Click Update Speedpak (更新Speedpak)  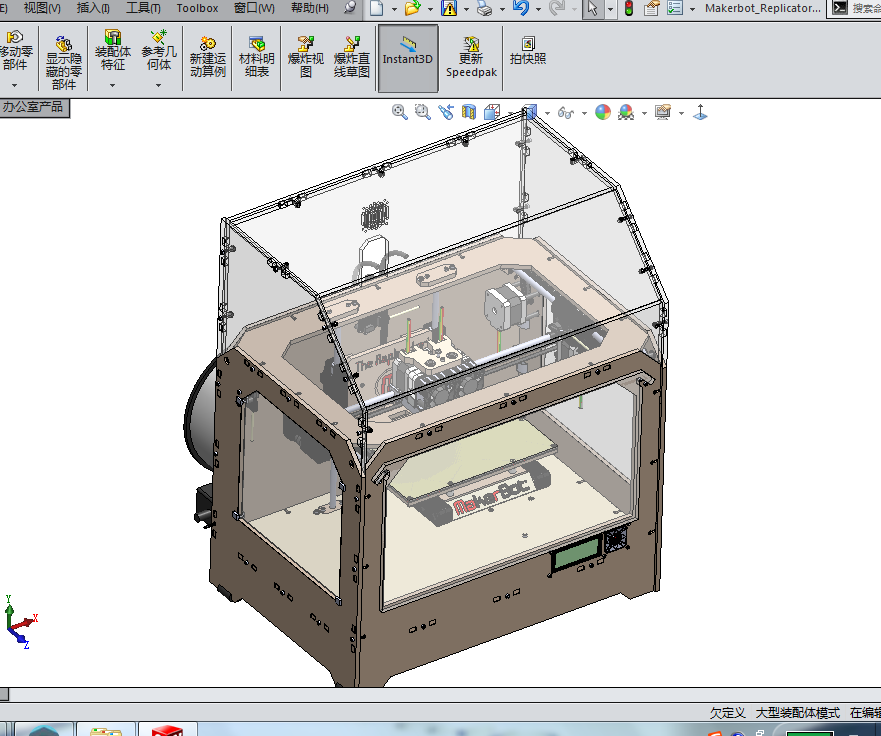(x=470, y=58)
